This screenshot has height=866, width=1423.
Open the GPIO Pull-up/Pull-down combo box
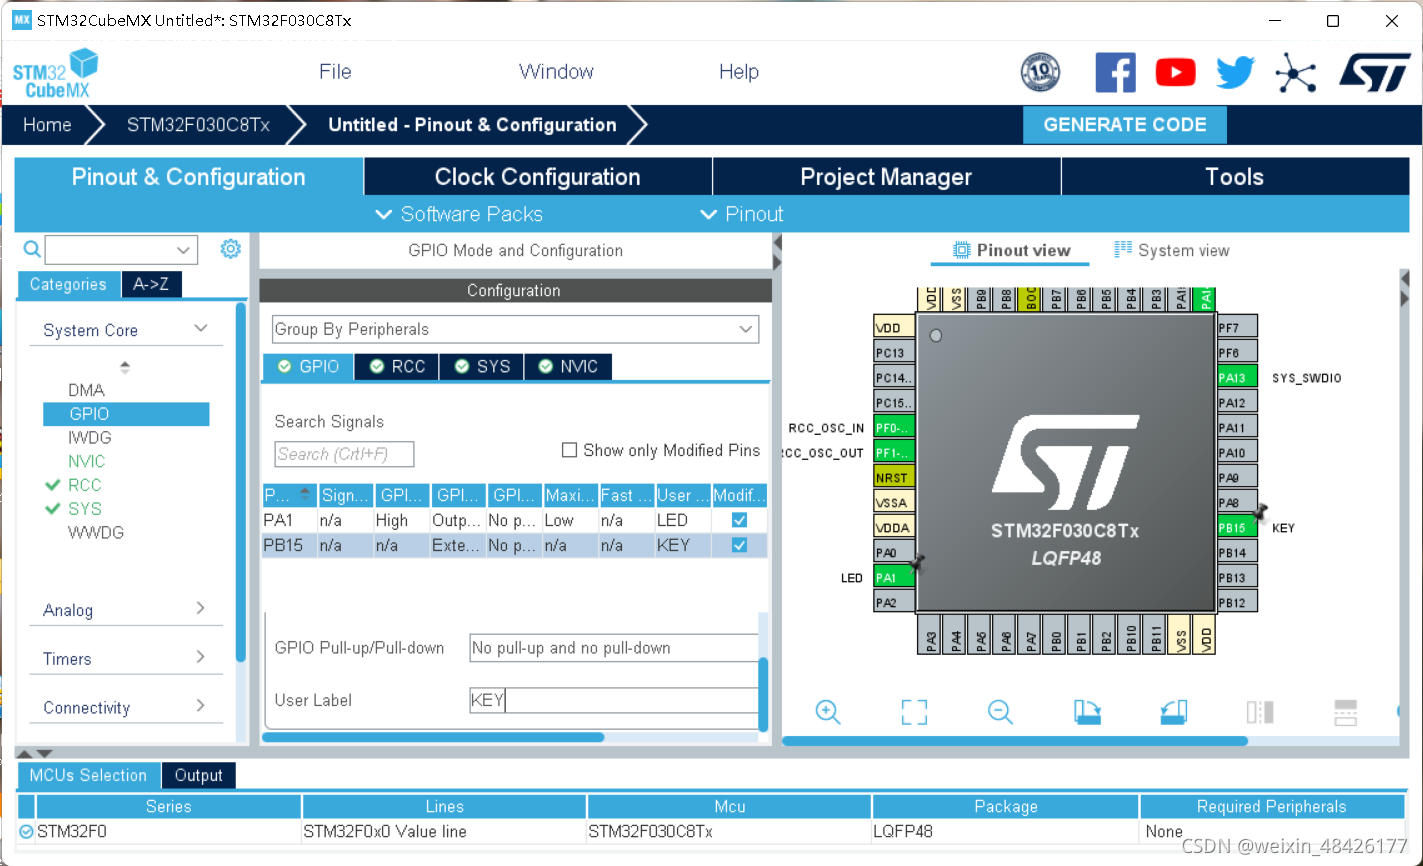[x=614, y=648]
